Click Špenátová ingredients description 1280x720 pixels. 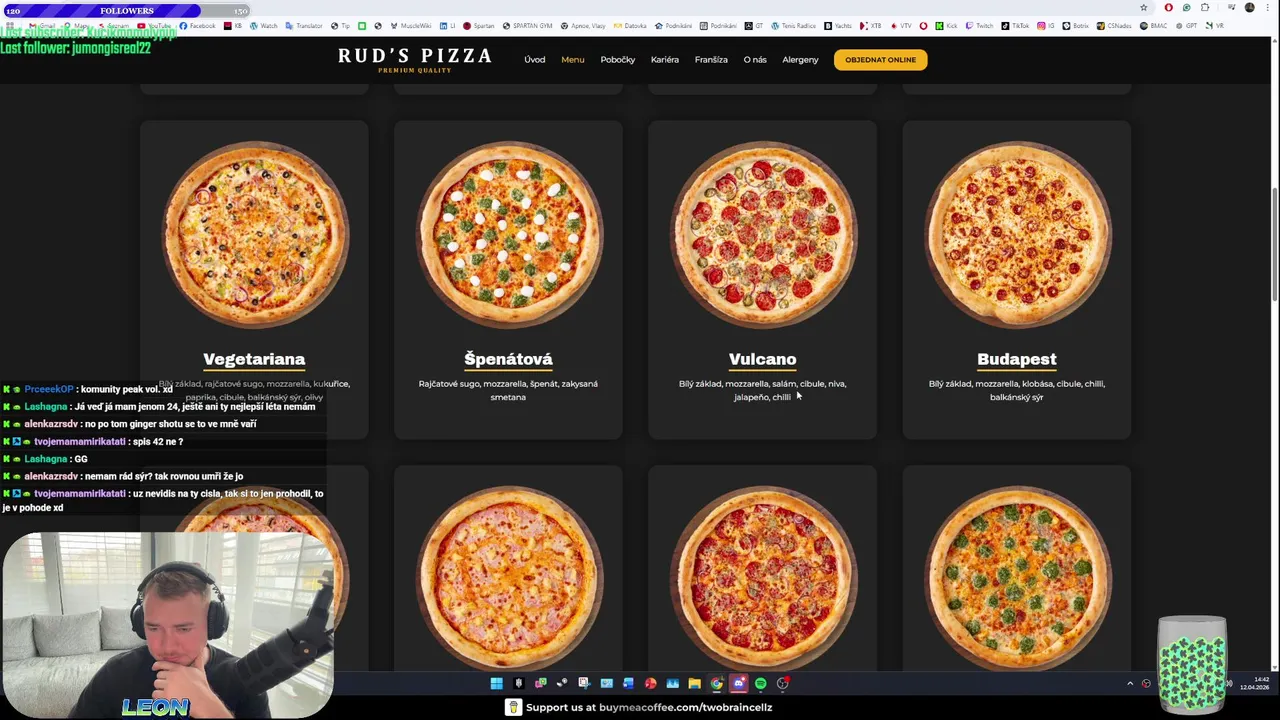click(508, 390)
